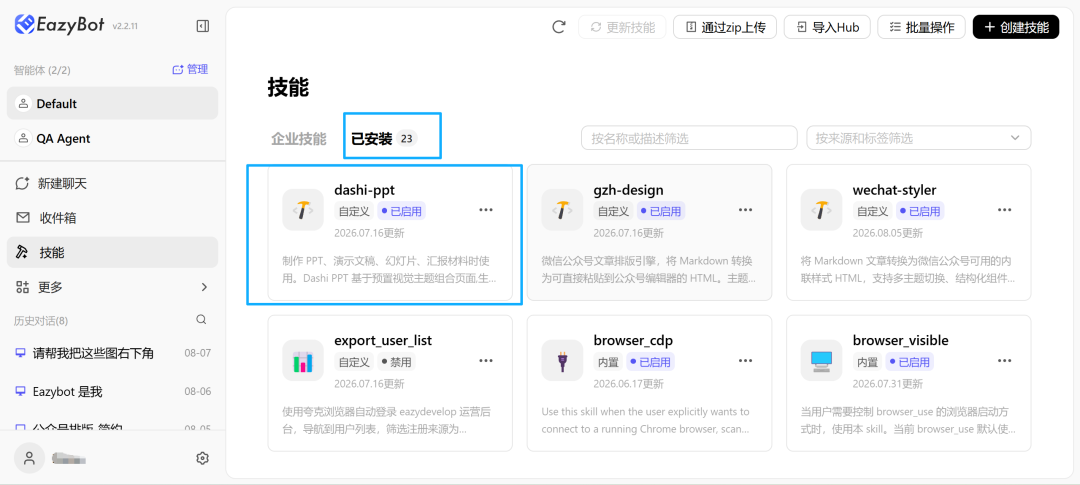The image size is (1080, 485).
Task: Open the skills page (技能) in sidebar
Action: tap(112, 252)
